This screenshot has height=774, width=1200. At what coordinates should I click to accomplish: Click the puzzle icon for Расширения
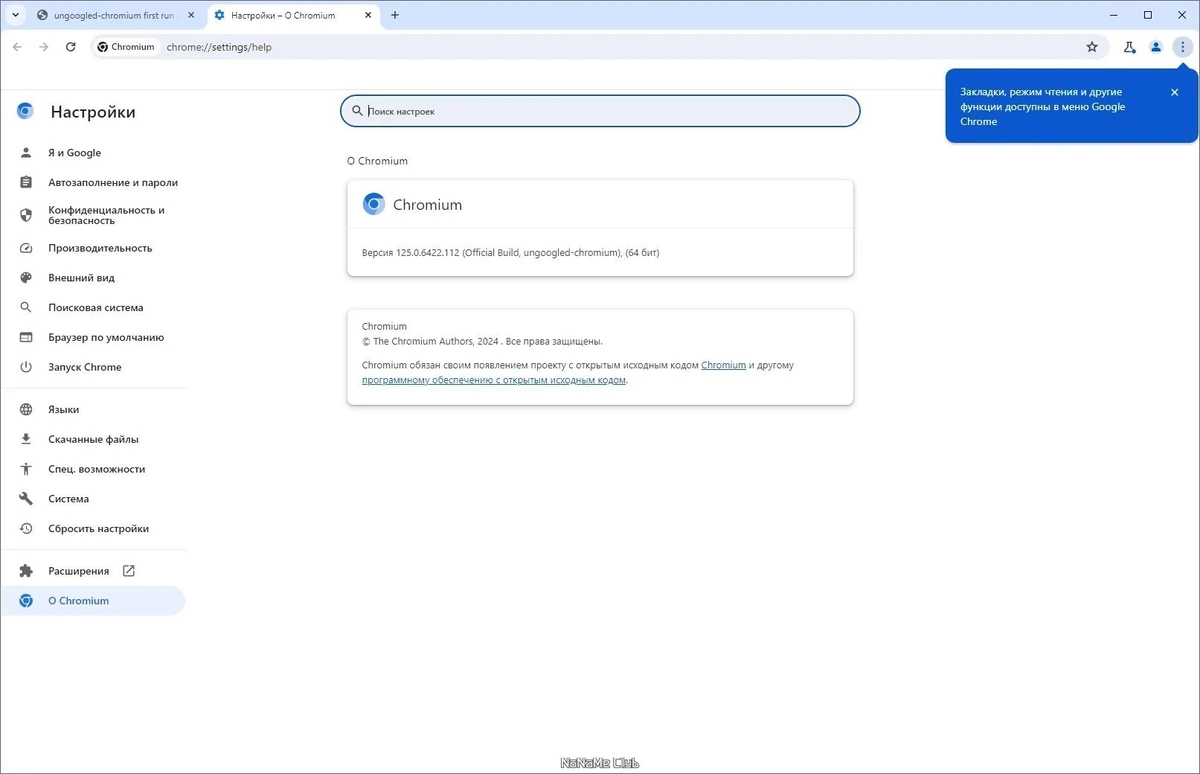point(26,571)
